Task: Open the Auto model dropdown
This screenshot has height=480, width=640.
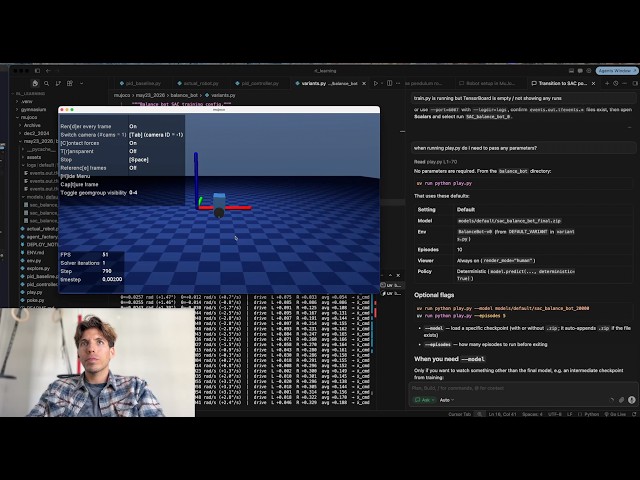Action: point(447,400)
